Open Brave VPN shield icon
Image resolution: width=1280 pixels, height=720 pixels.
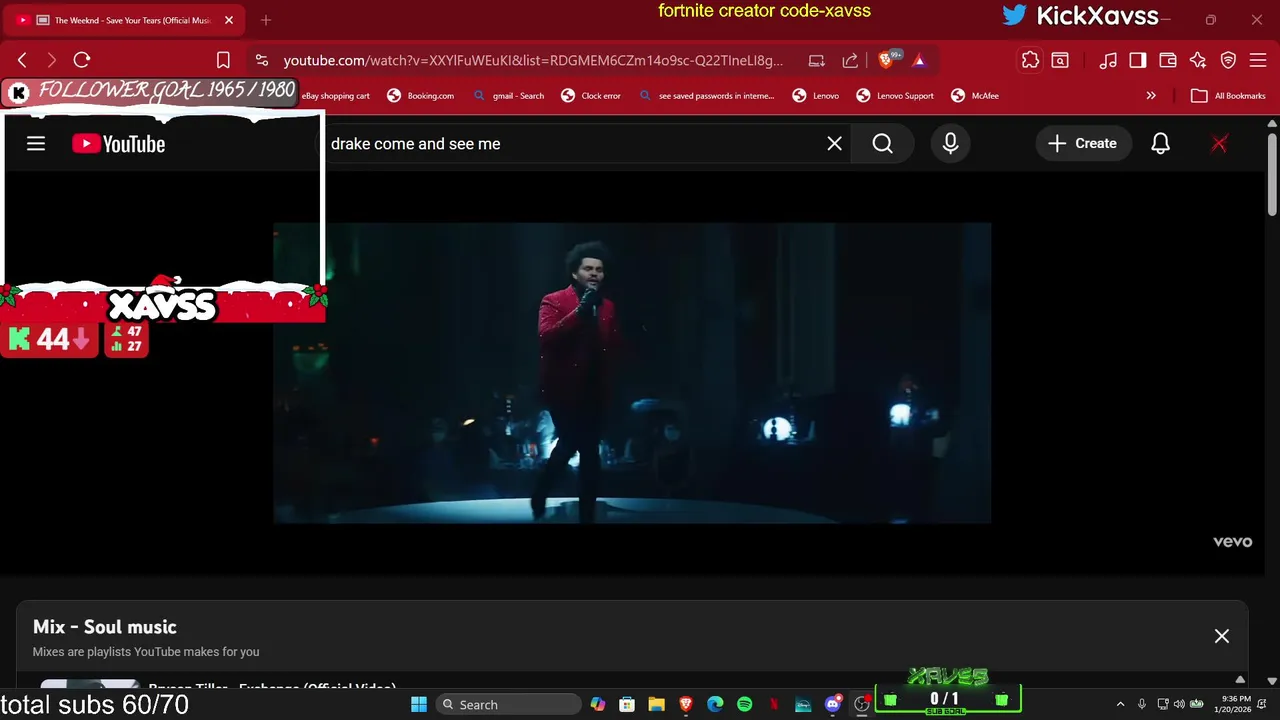click(1228, 60)
